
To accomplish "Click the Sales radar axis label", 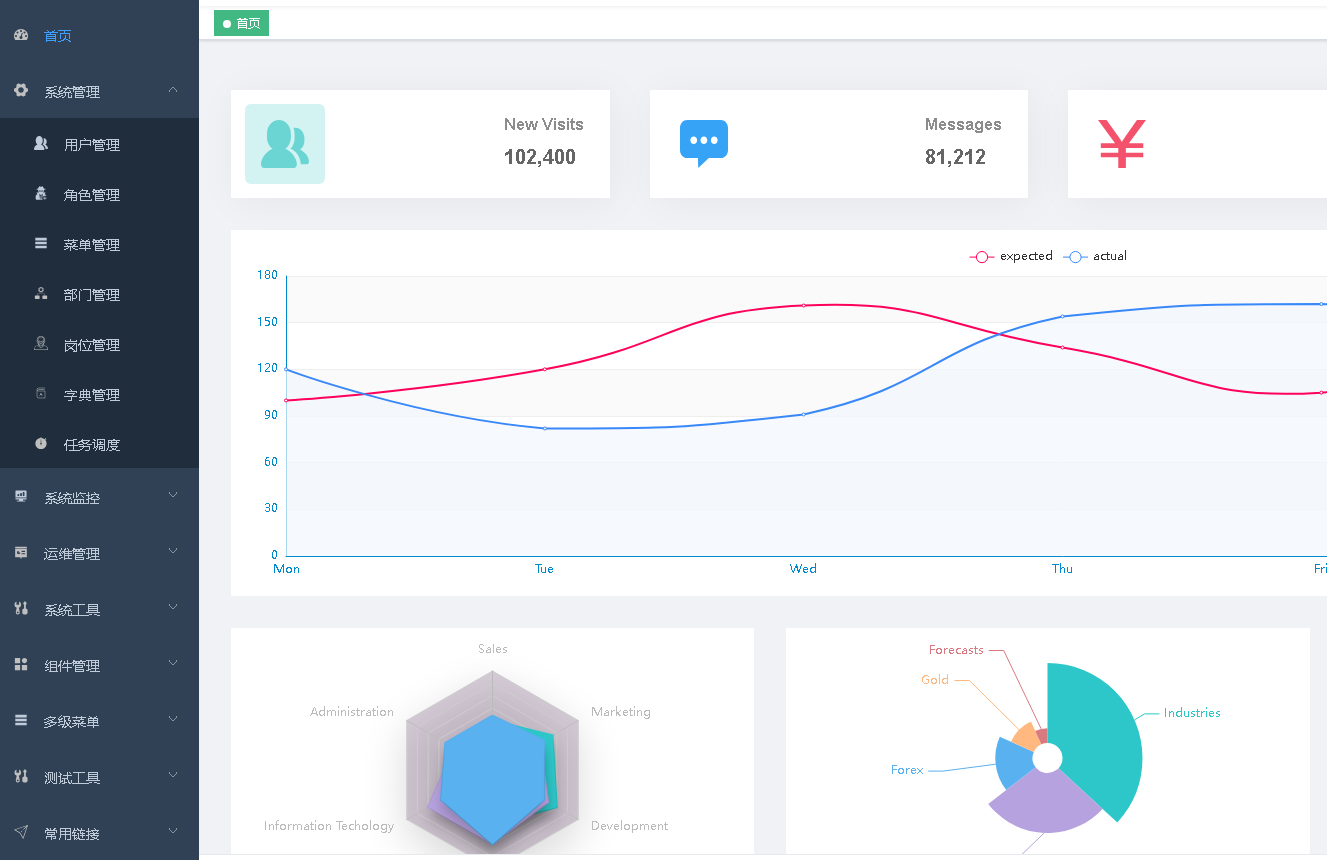I will coord(493,649).
